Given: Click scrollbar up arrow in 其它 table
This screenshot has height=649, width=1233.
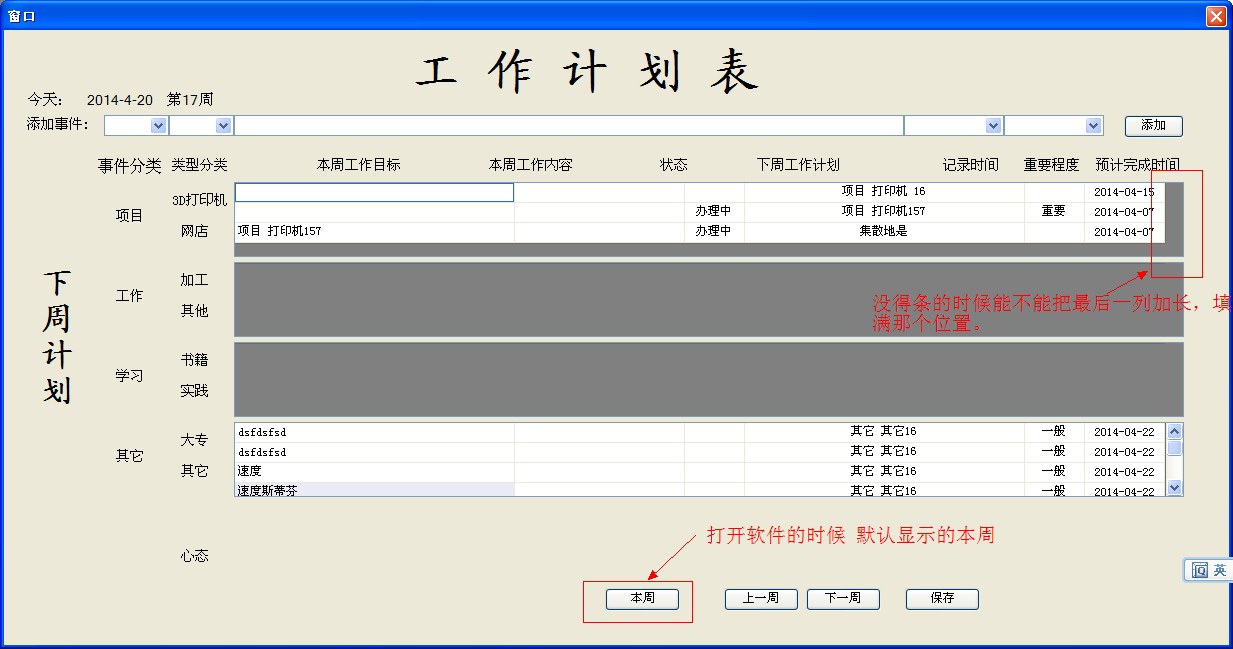Looking at the screenshot, I should (1174, 431).
